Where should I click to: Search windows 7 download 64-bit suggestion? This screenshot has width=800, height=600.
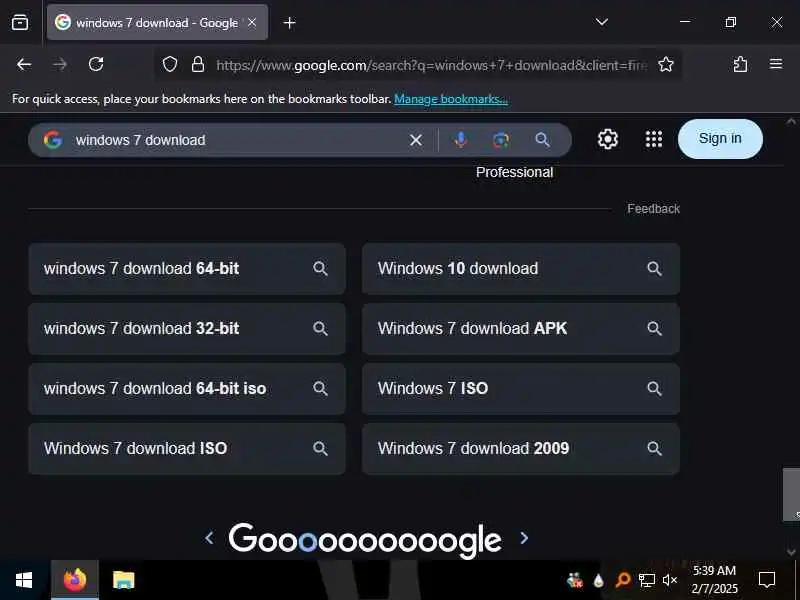187,268
